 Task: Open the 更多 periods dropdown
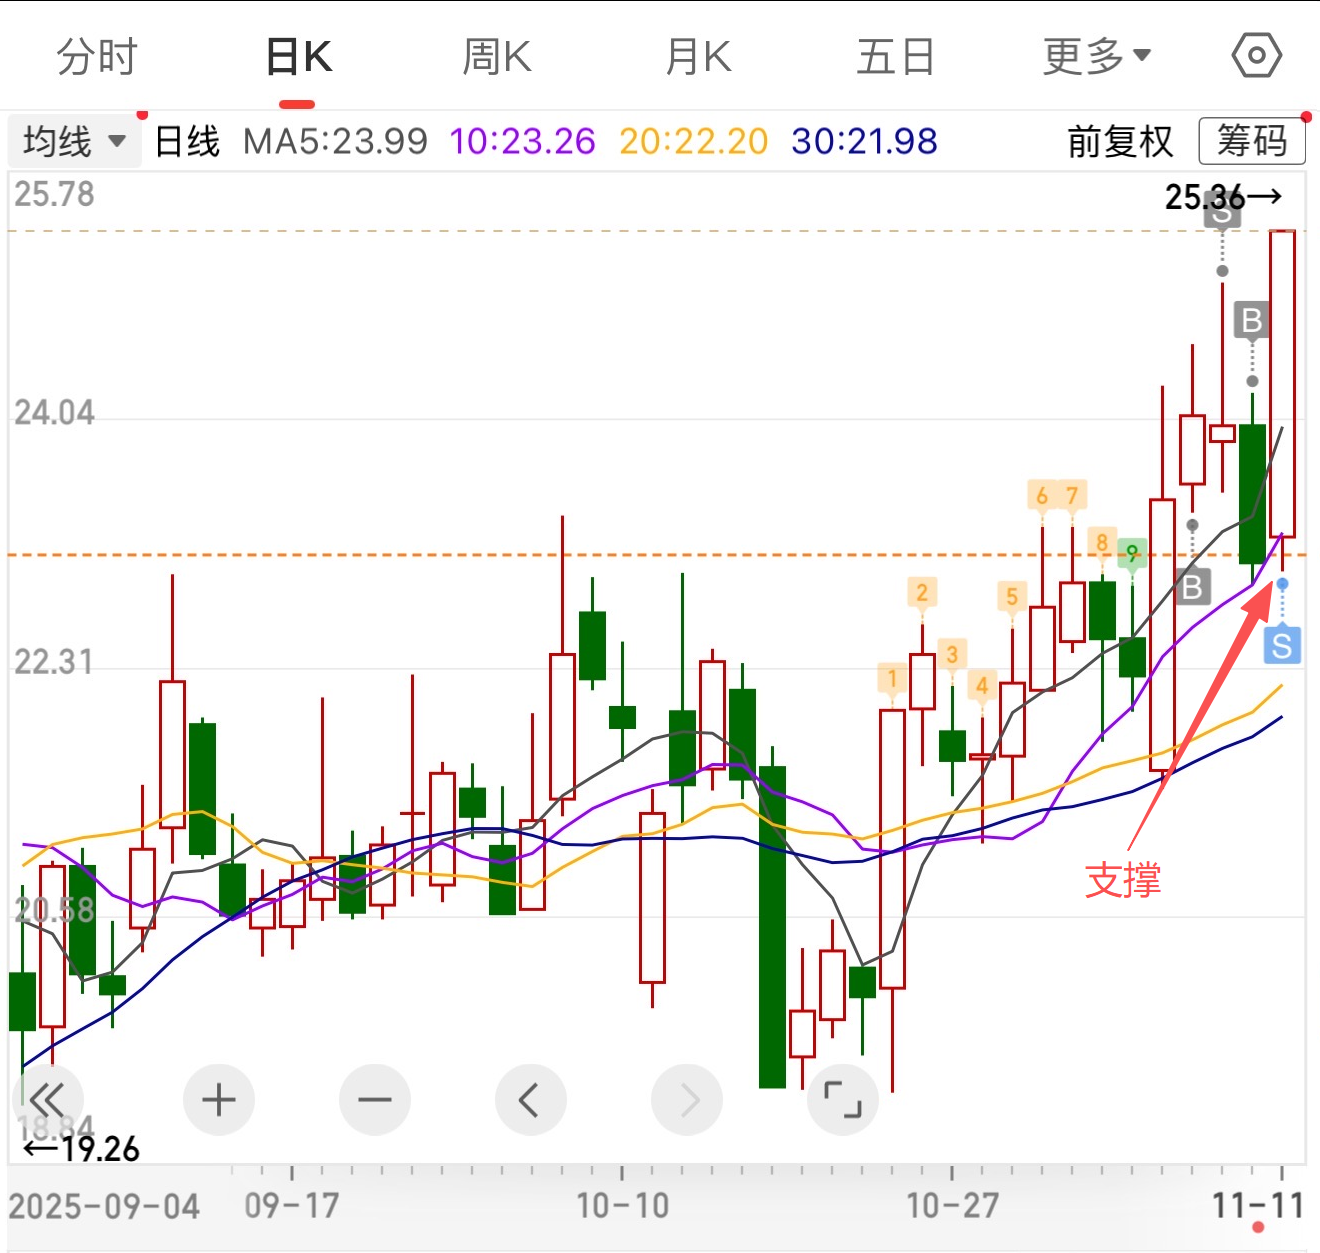click(x=1097, y=57)
